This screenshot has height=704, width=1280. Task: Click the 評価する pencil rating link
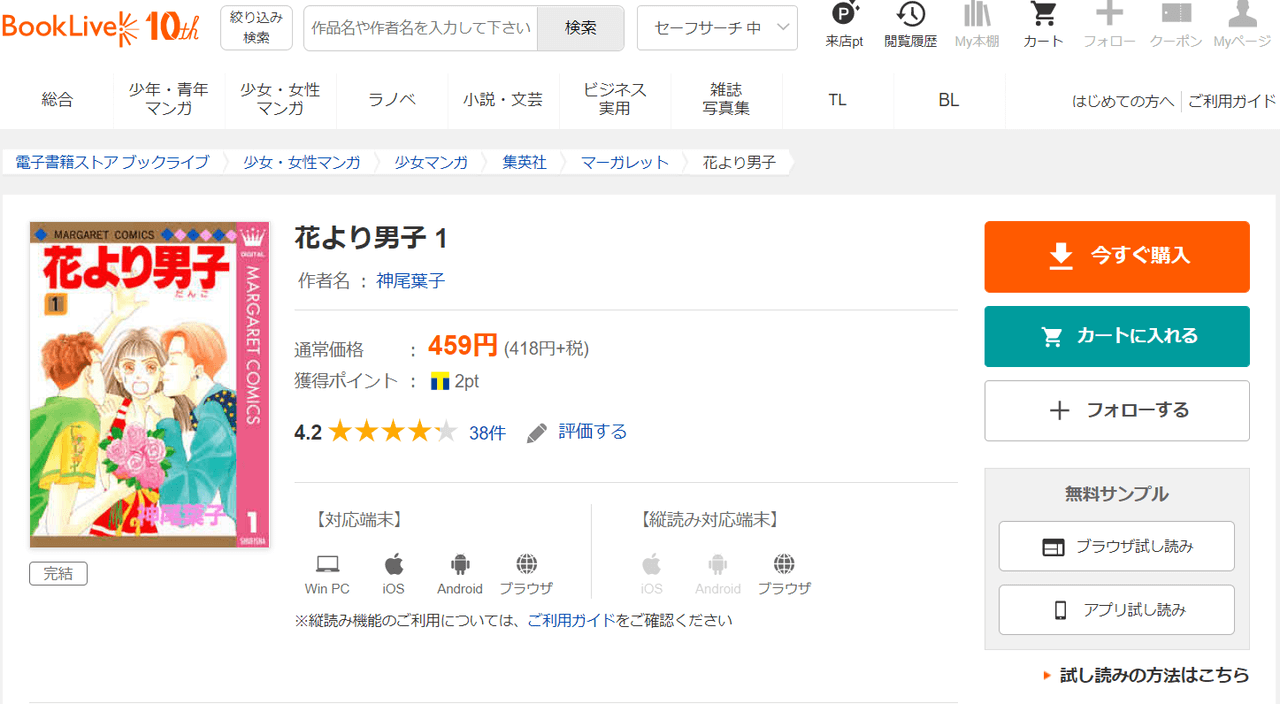(x=578, y=432)
